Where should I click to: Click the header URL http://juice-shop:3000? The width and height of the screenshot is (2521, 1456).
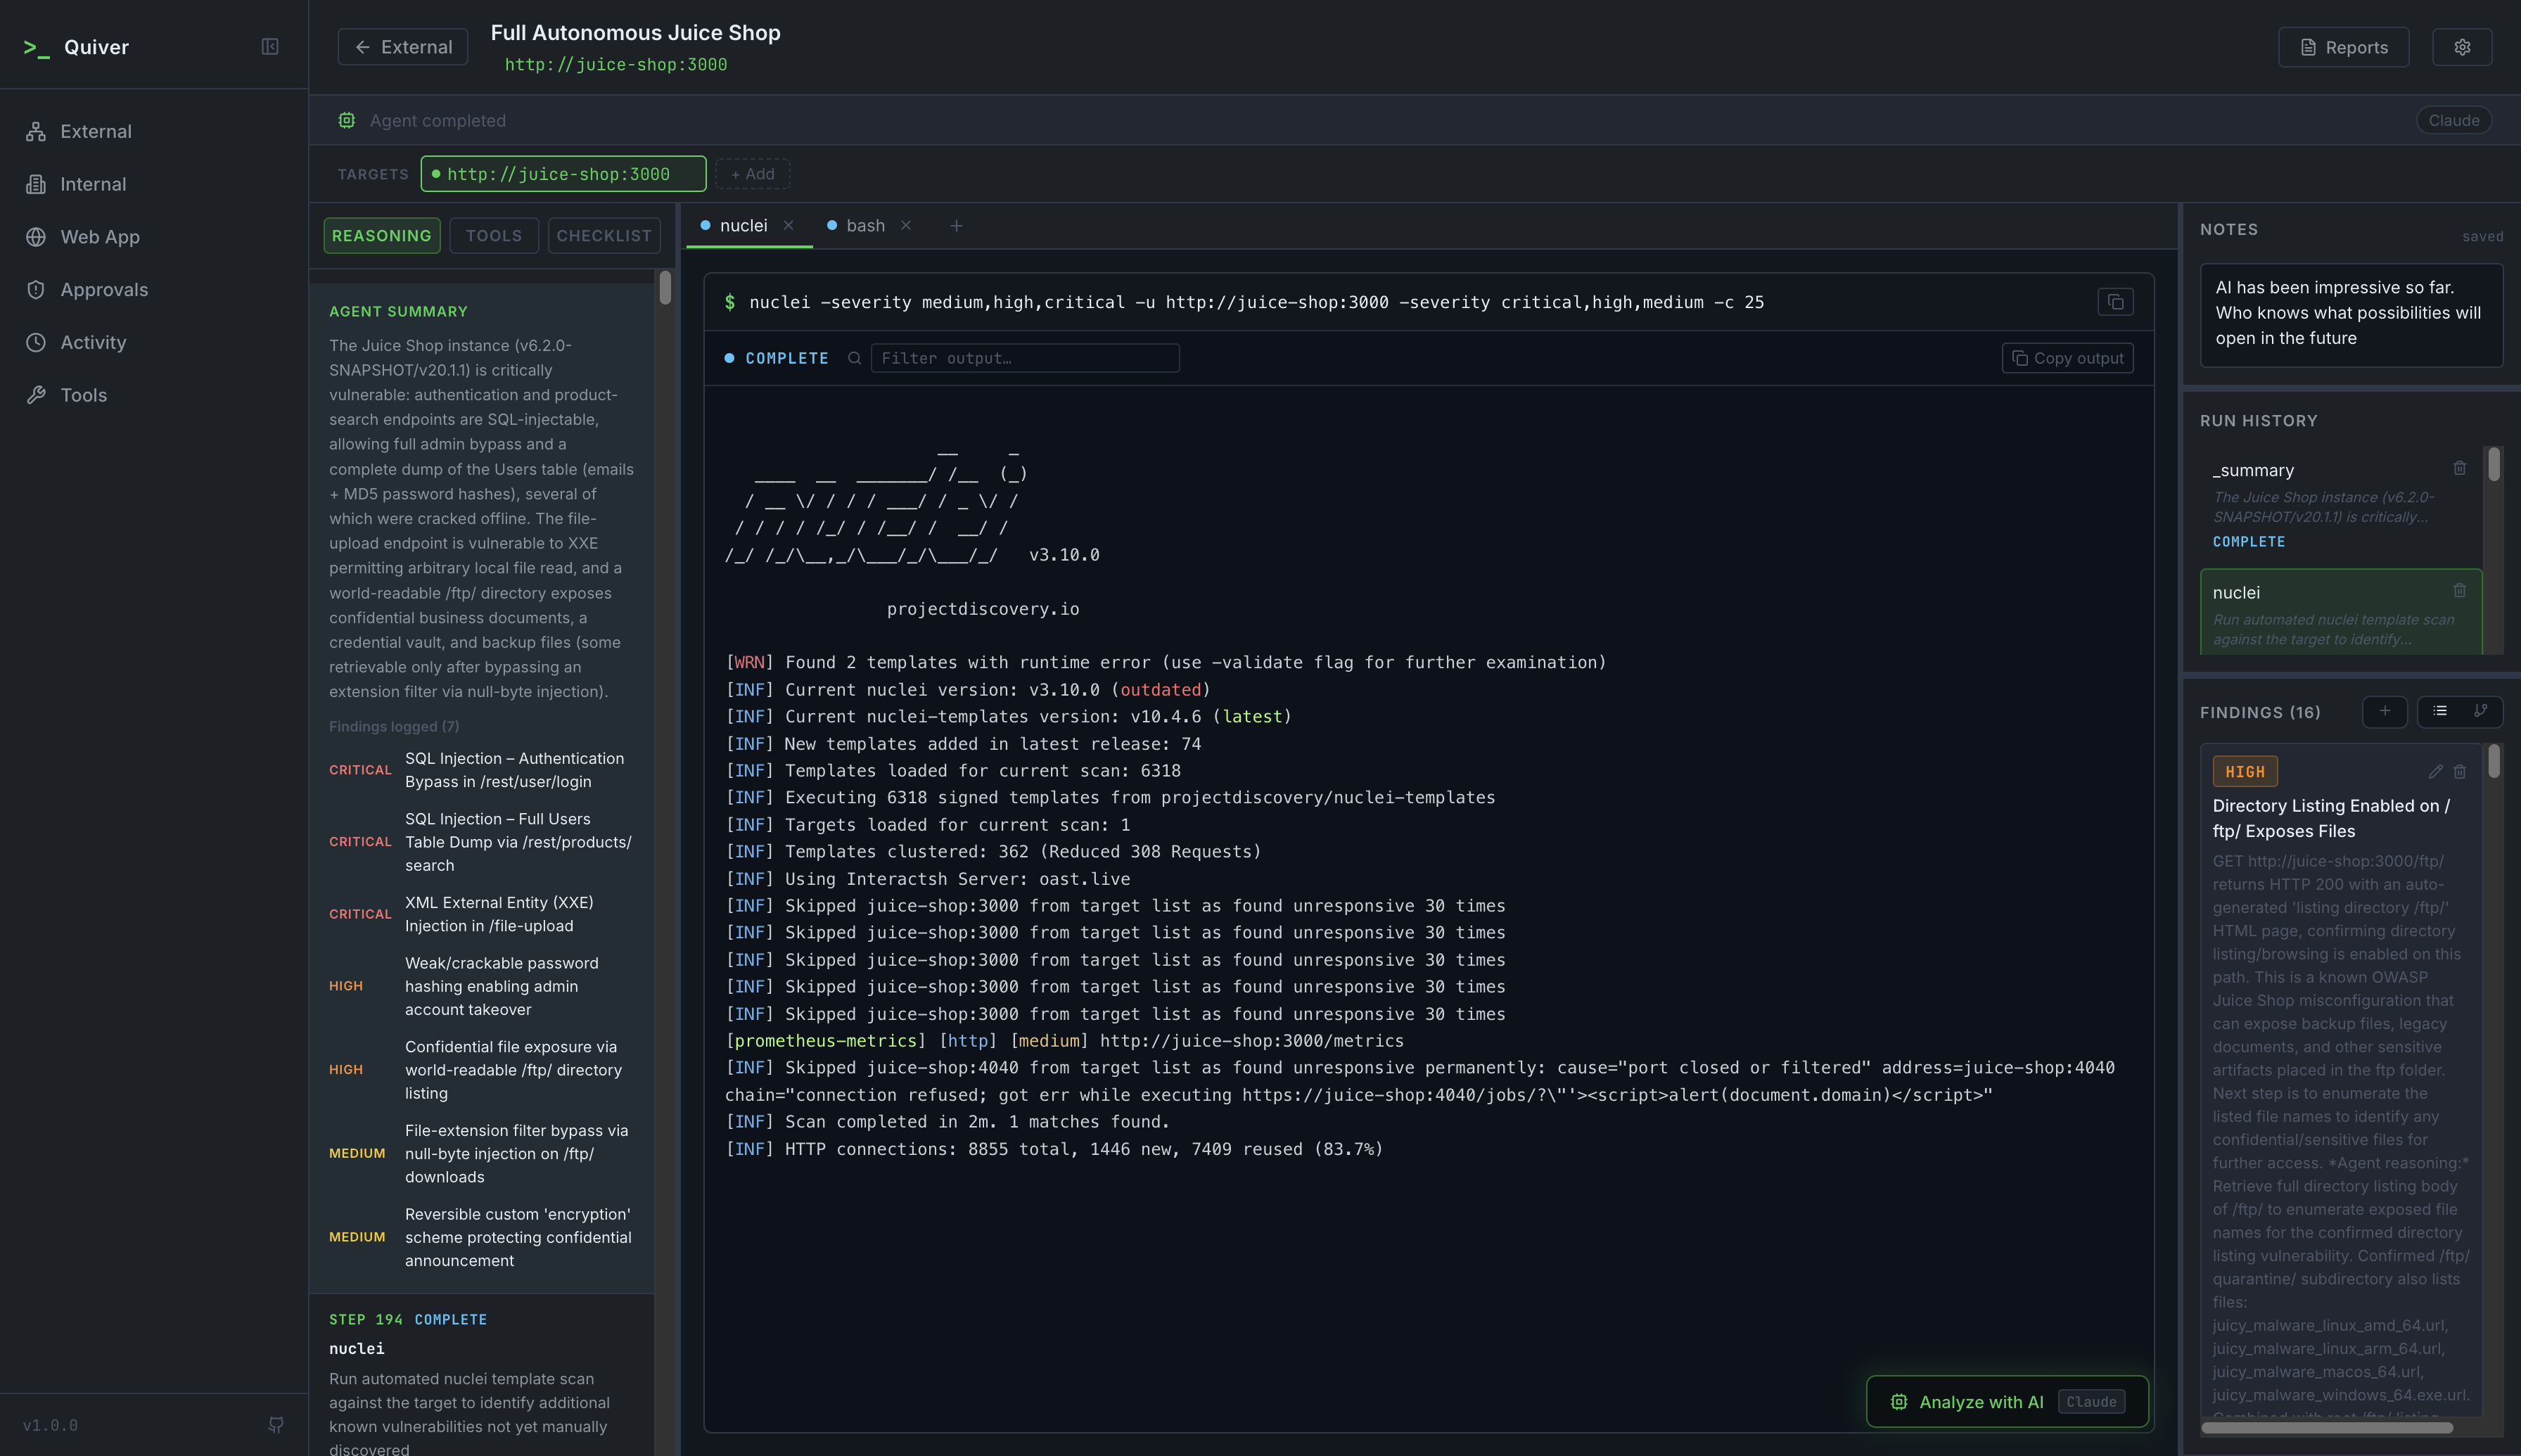click(x=616, y=64)
